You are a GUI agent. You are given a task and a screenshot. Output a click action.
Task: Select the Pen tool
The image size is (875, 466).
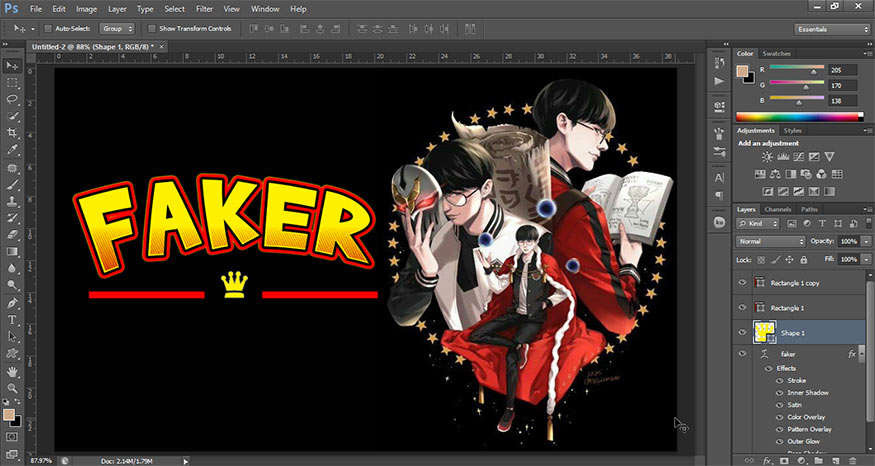12,304
